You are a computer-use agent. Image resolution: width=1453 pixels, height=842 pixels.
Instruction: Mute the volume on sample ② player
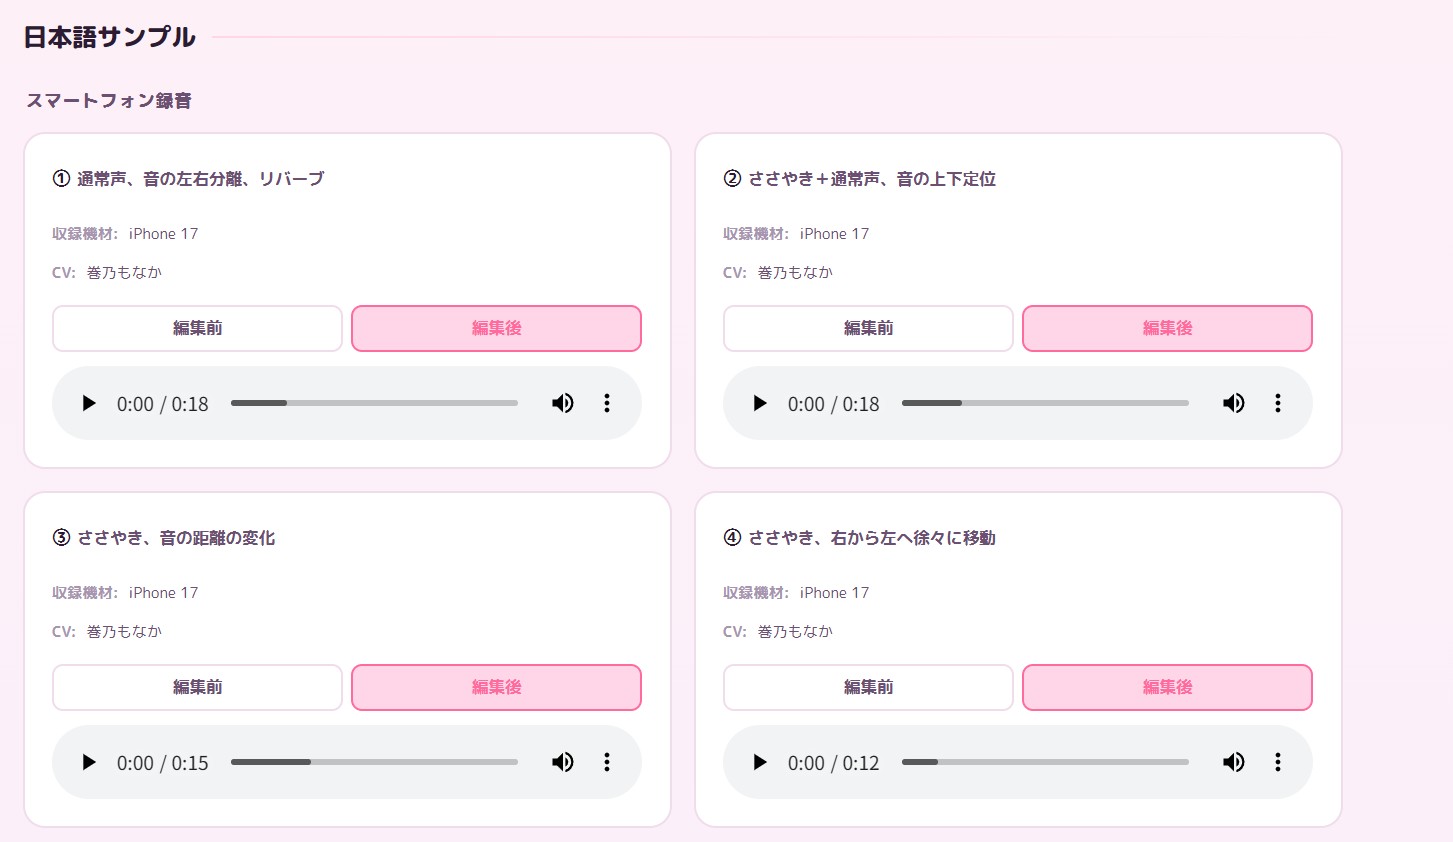coord(1234,403)
